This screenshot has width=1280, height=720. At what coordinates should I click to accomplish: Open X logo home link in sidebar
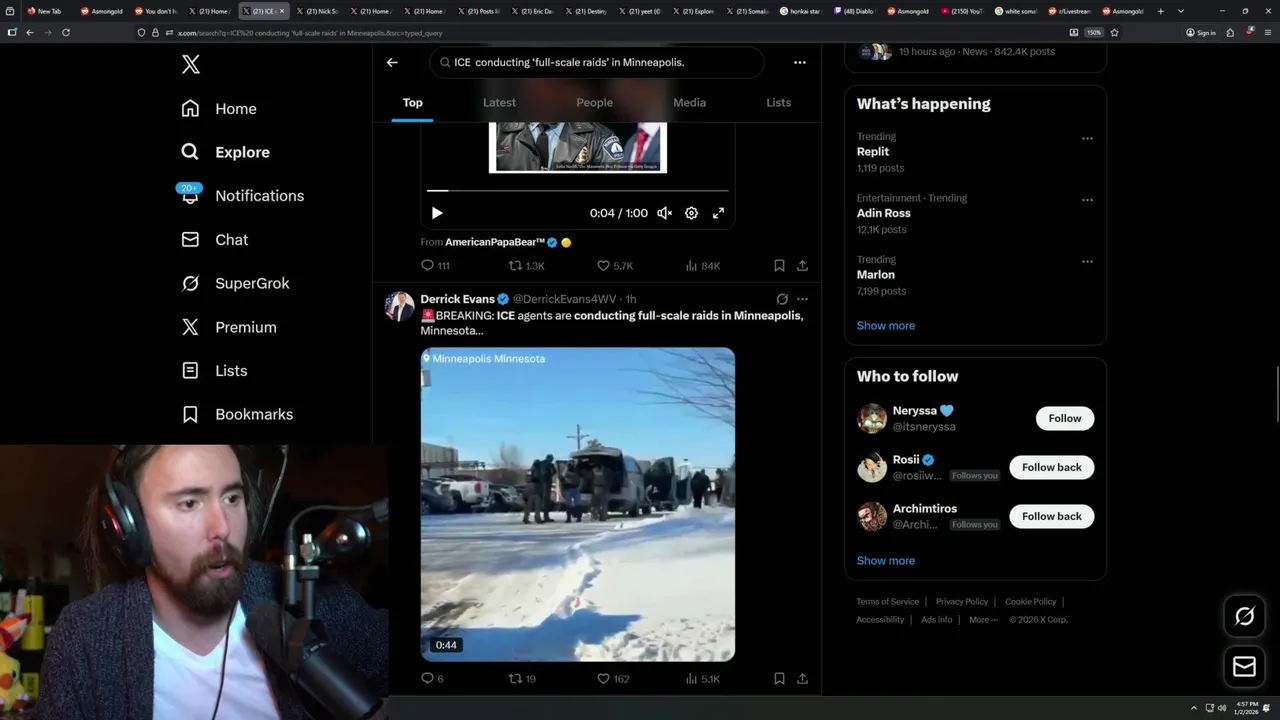pos(191,65)
